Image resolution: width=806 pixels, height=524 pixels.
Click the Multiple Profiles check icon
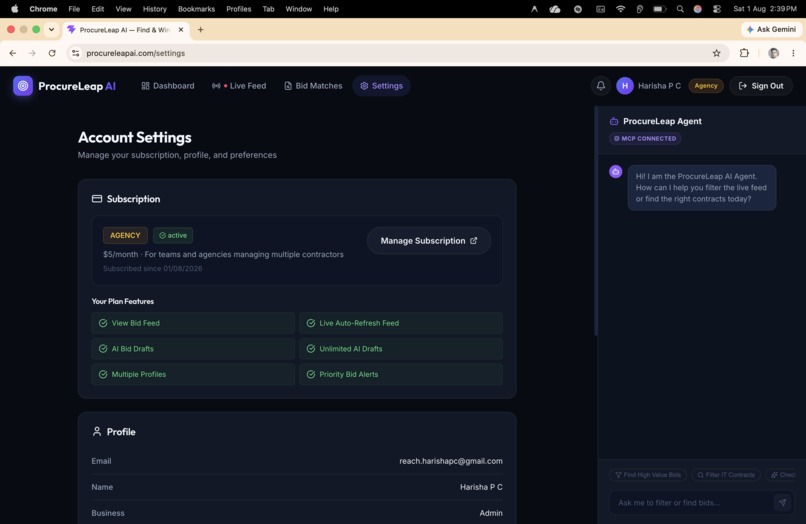click(103, 374)
